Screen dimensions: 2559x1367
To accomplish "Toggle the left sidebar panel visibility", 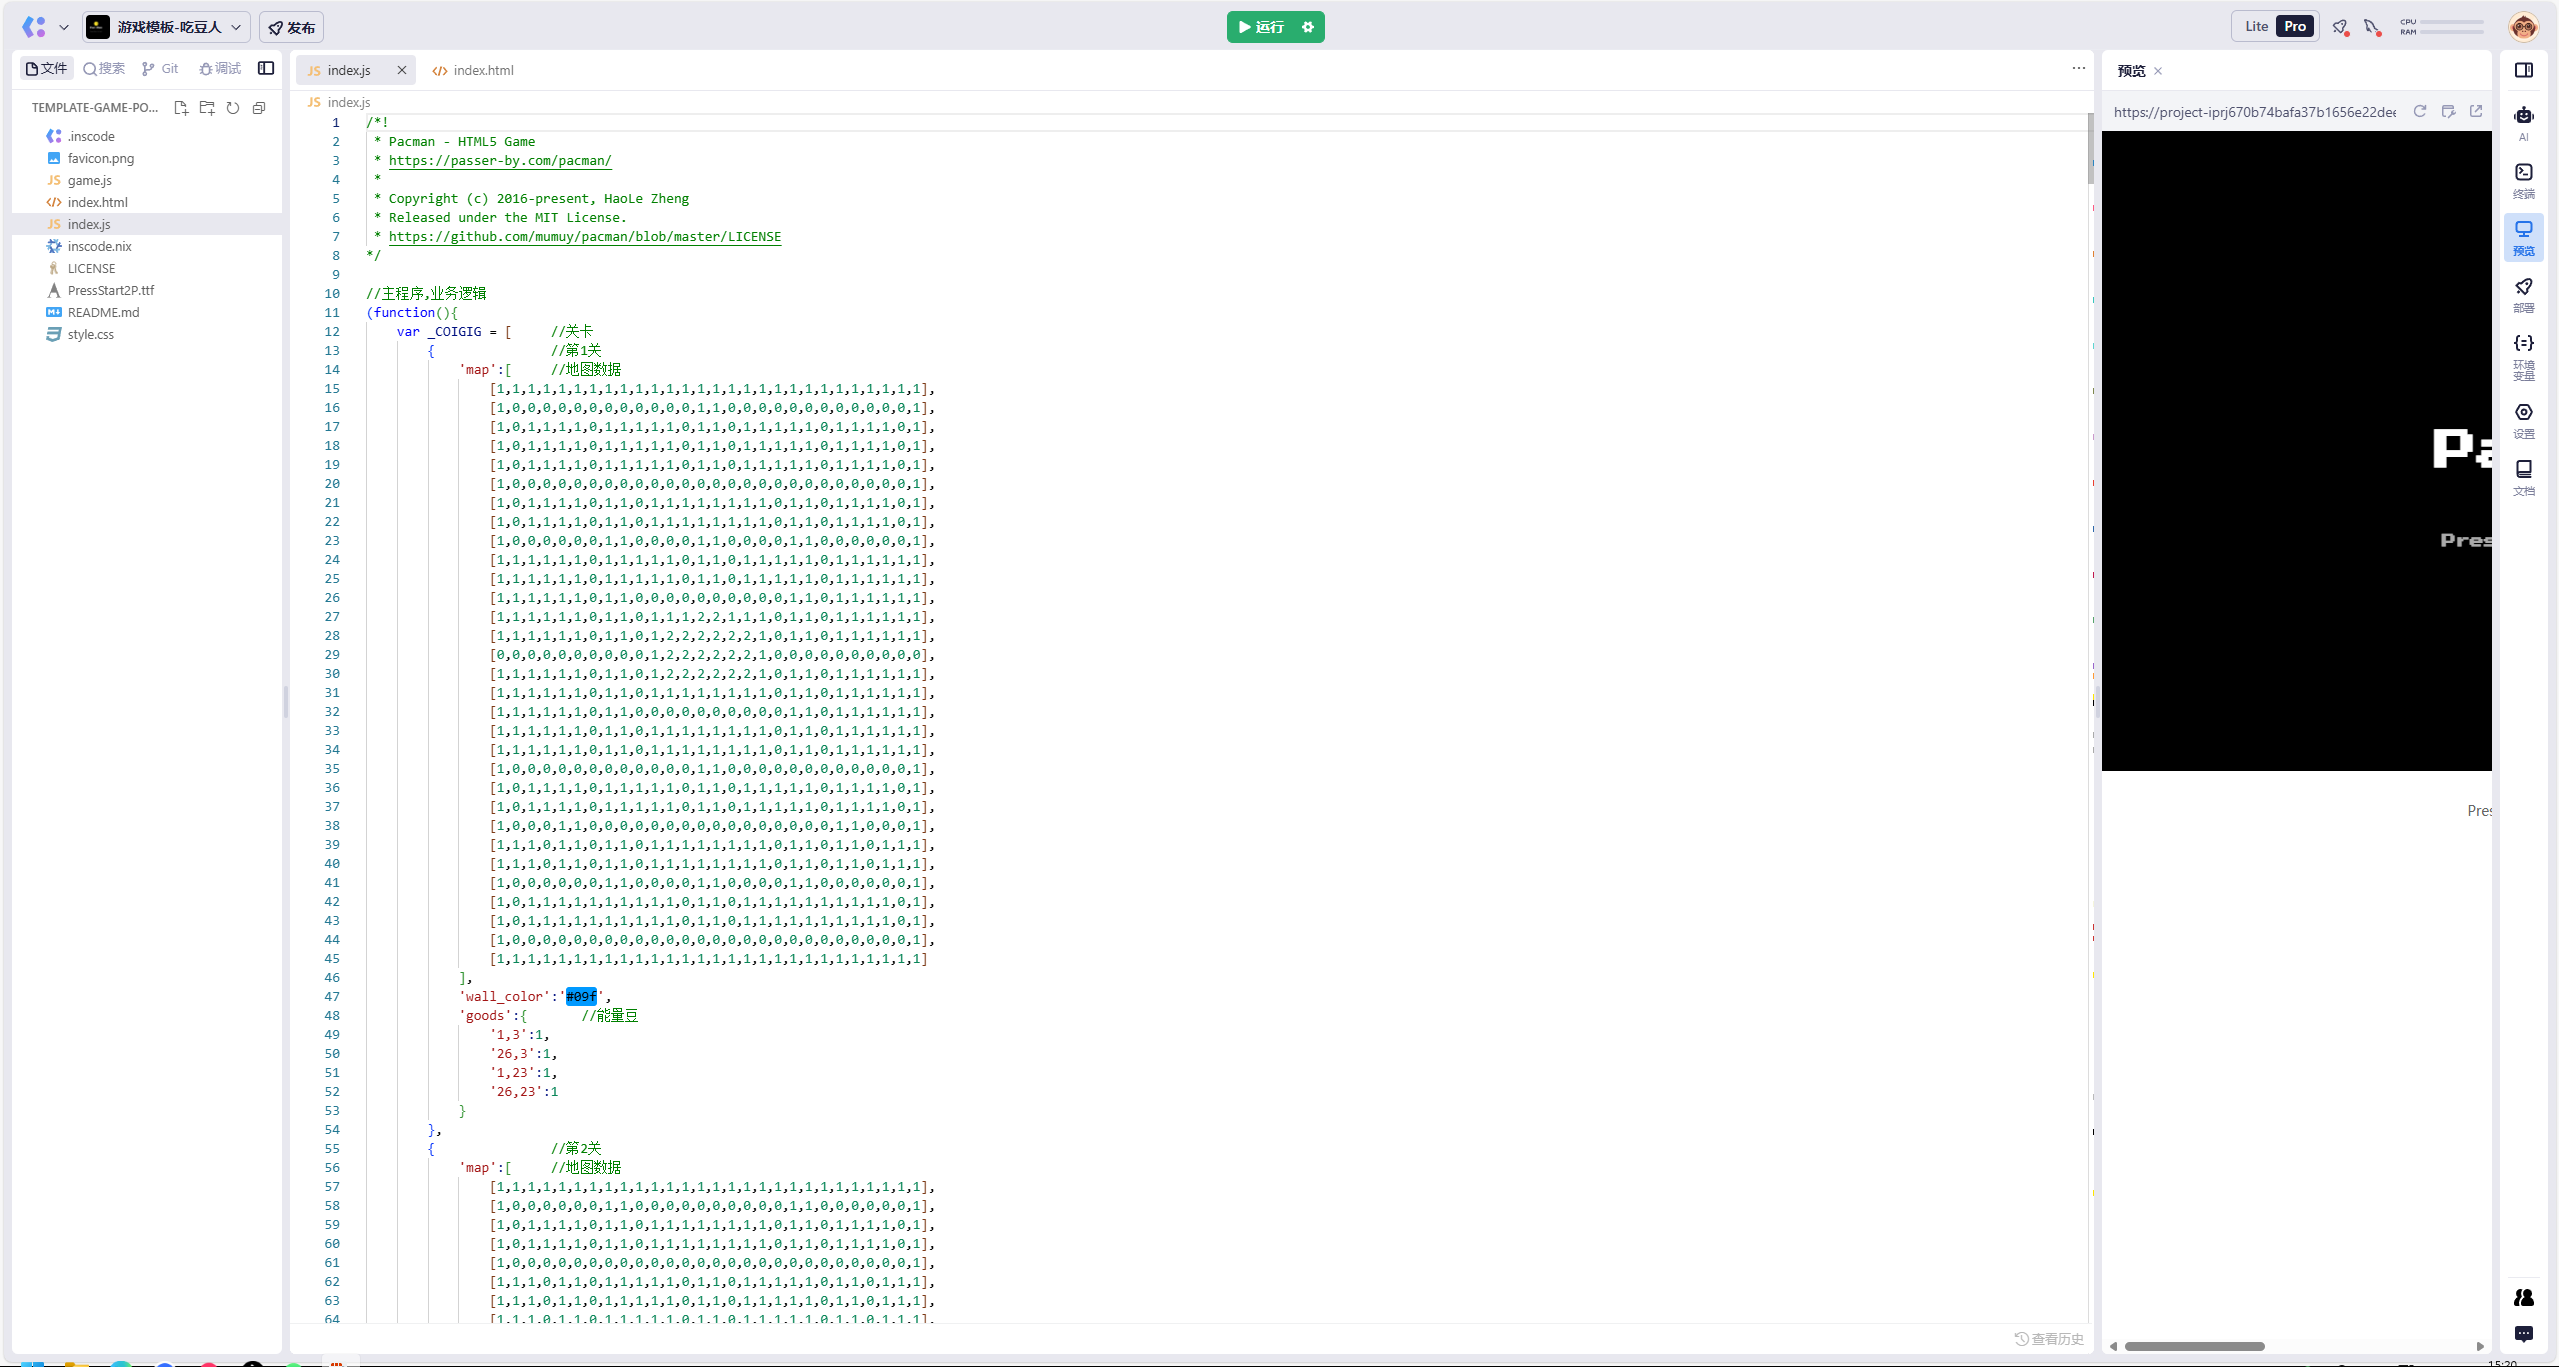I will pyautogui.click(x=266, y=69).
